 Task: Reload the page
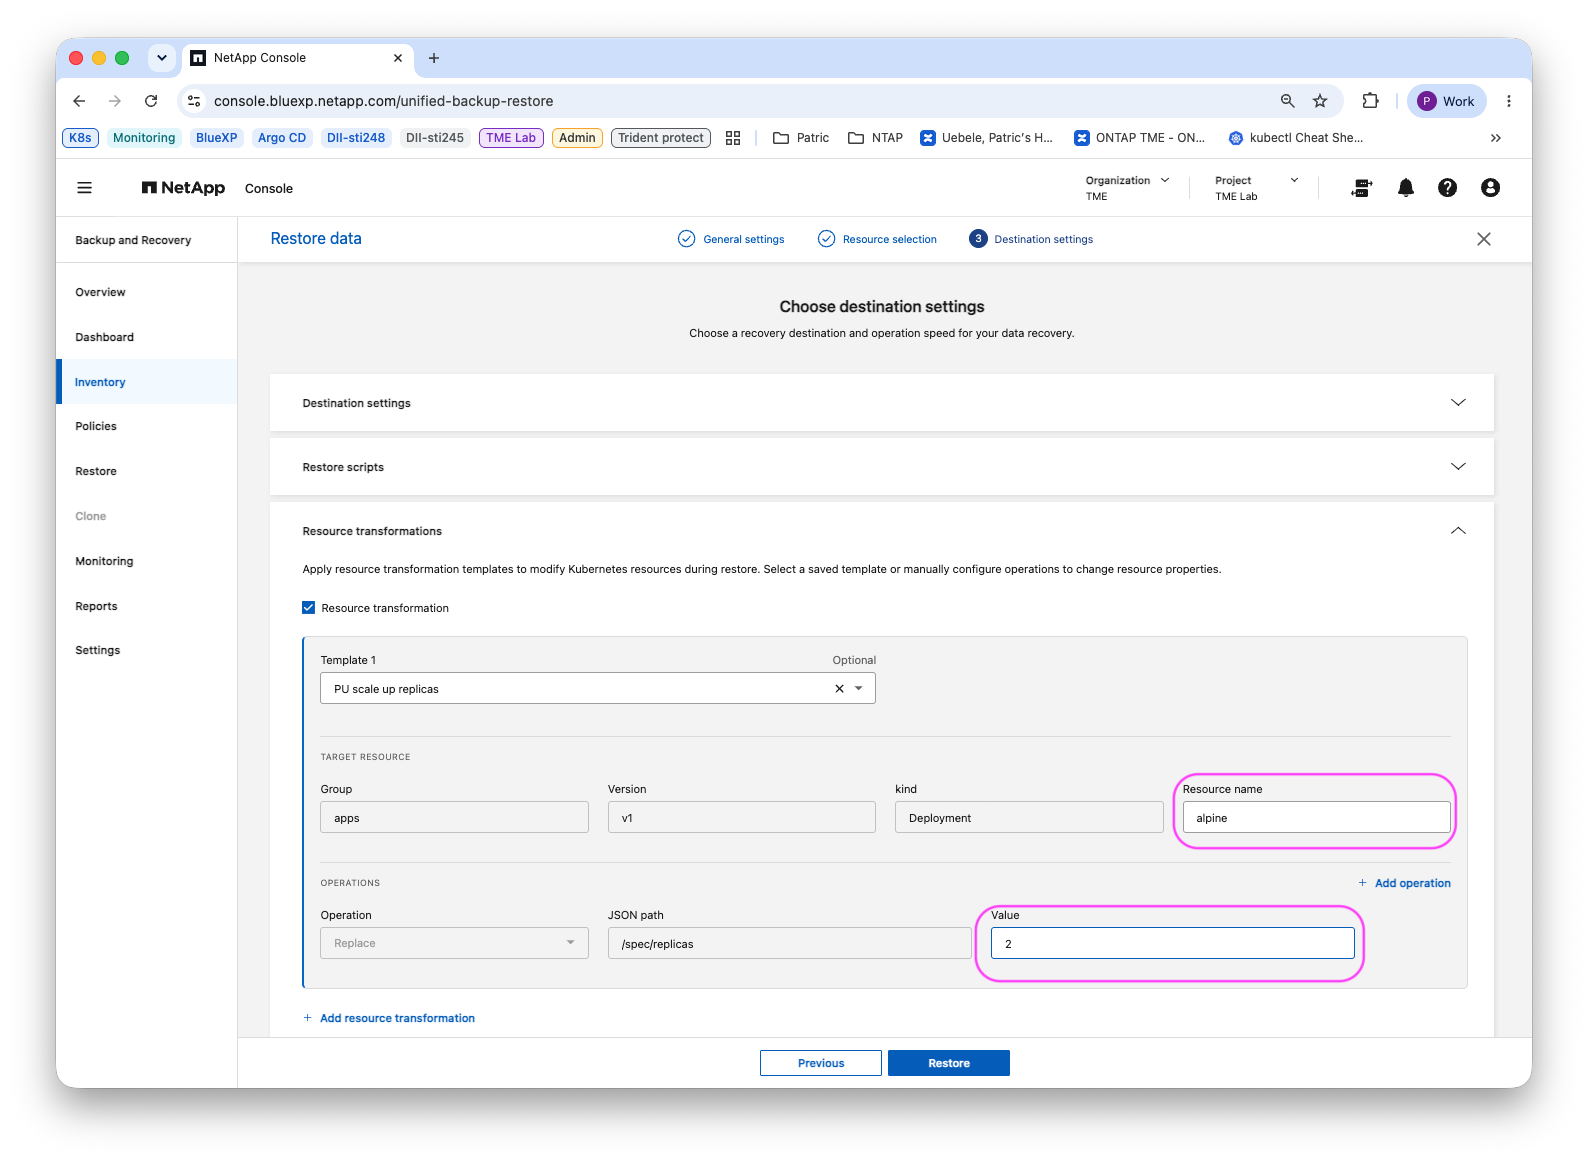pos(151,101)
